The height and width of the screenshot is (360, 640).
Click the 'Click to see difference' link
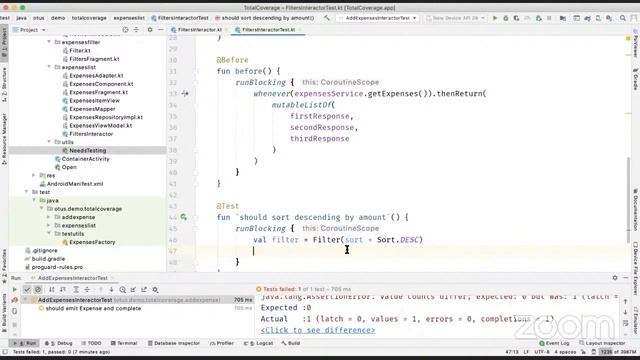318,330
